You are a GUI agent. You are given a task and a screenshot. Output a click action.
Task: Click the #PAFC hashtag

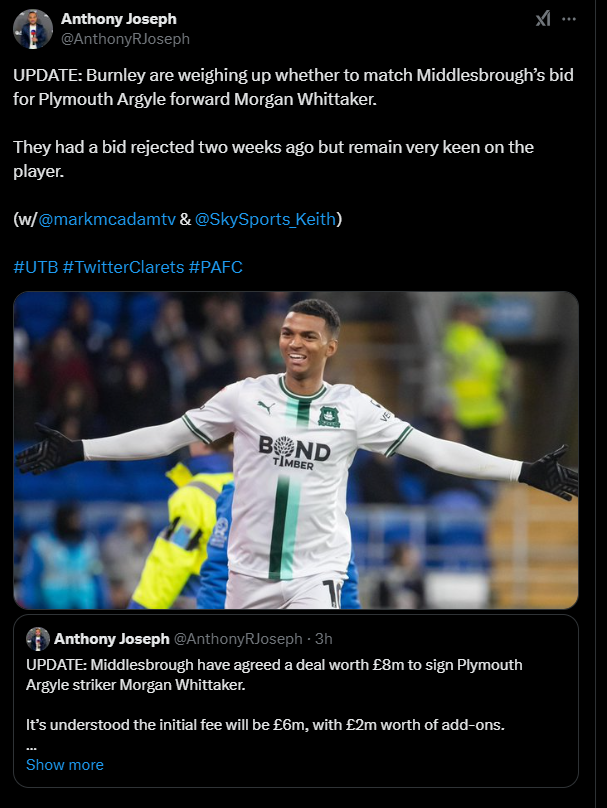[x=215, y=267]
